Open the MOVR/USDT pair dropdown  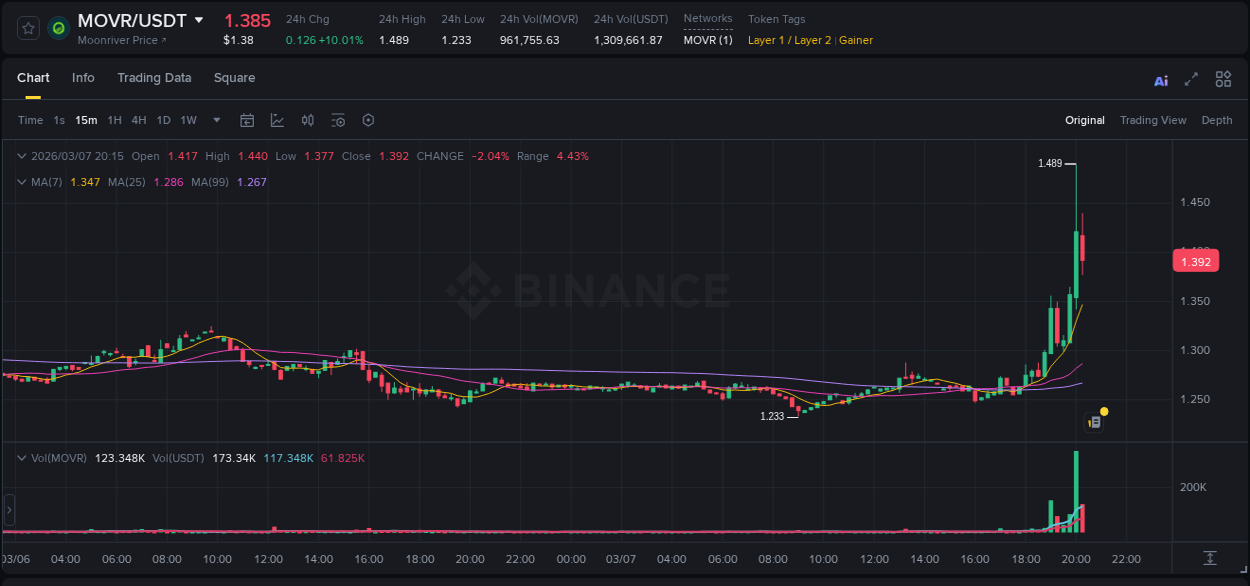(199, 20)
